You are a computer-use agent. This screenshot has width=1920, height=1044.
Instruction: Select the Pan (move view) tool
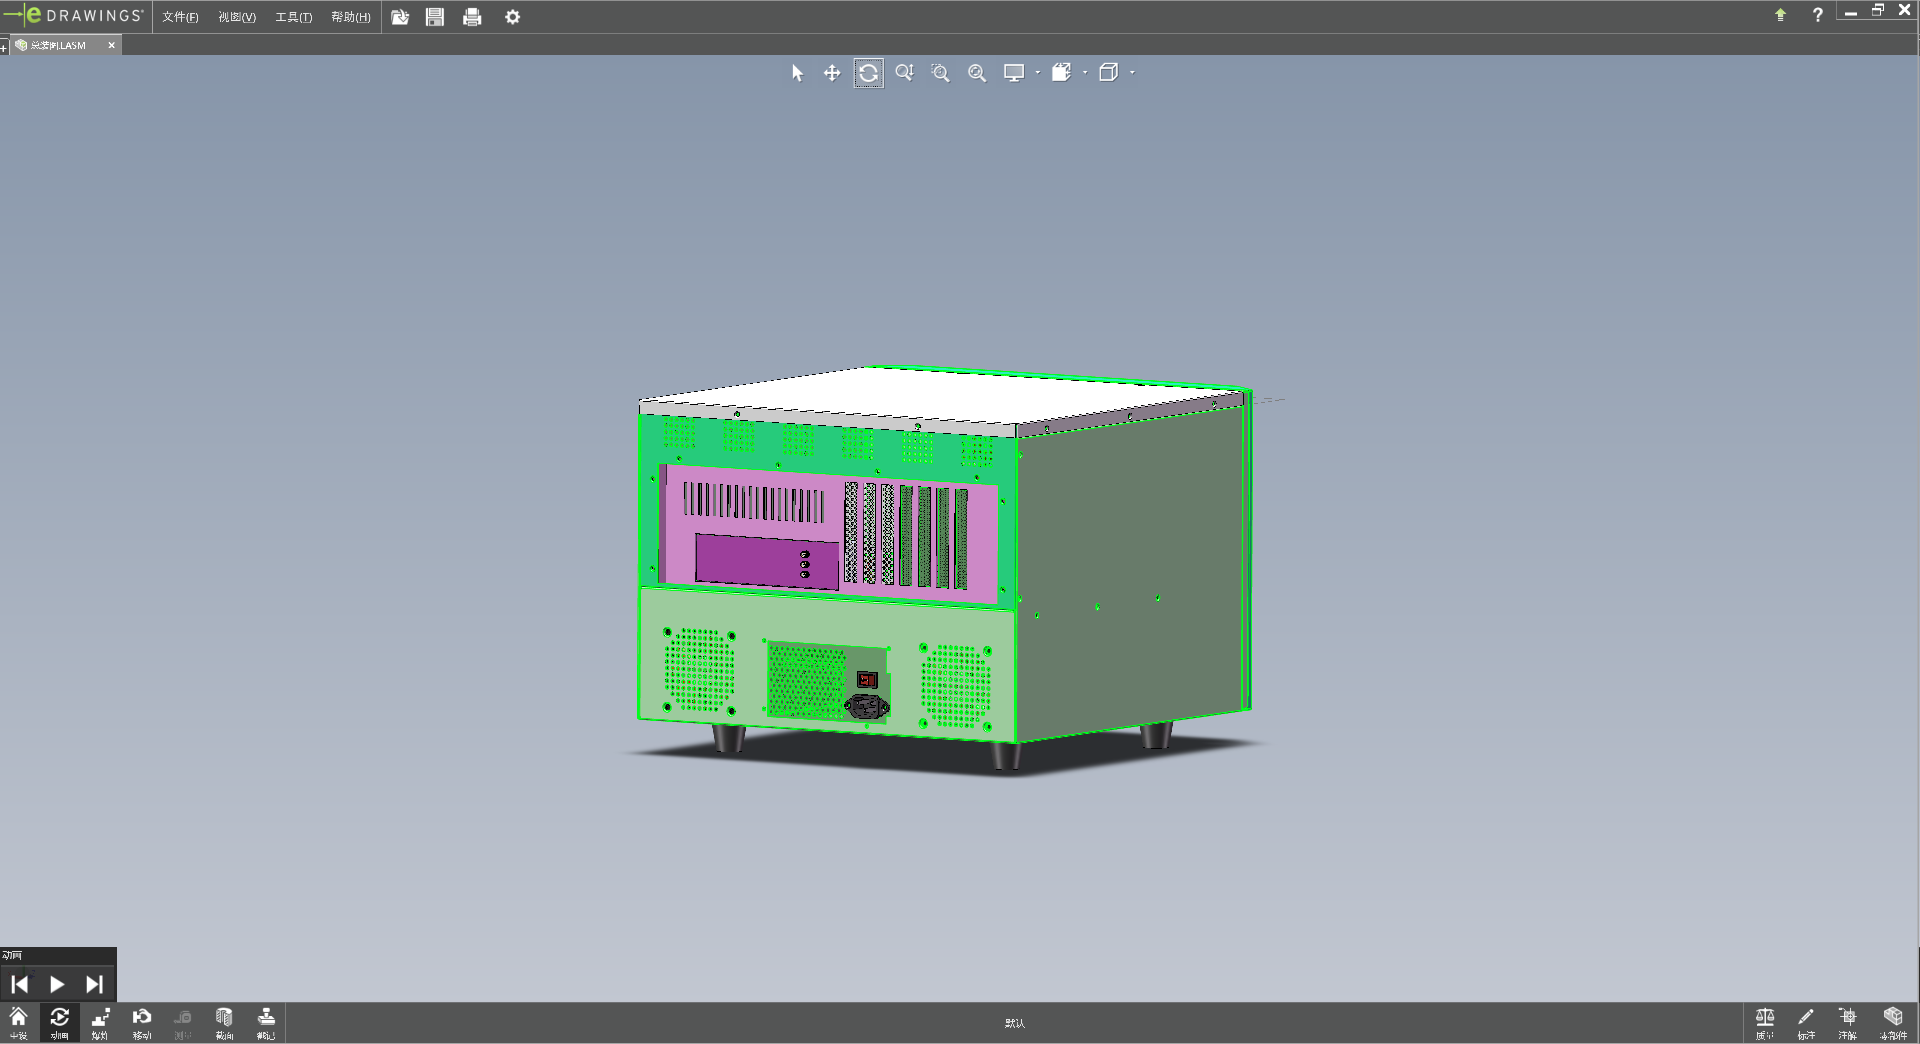coord(831,73)
